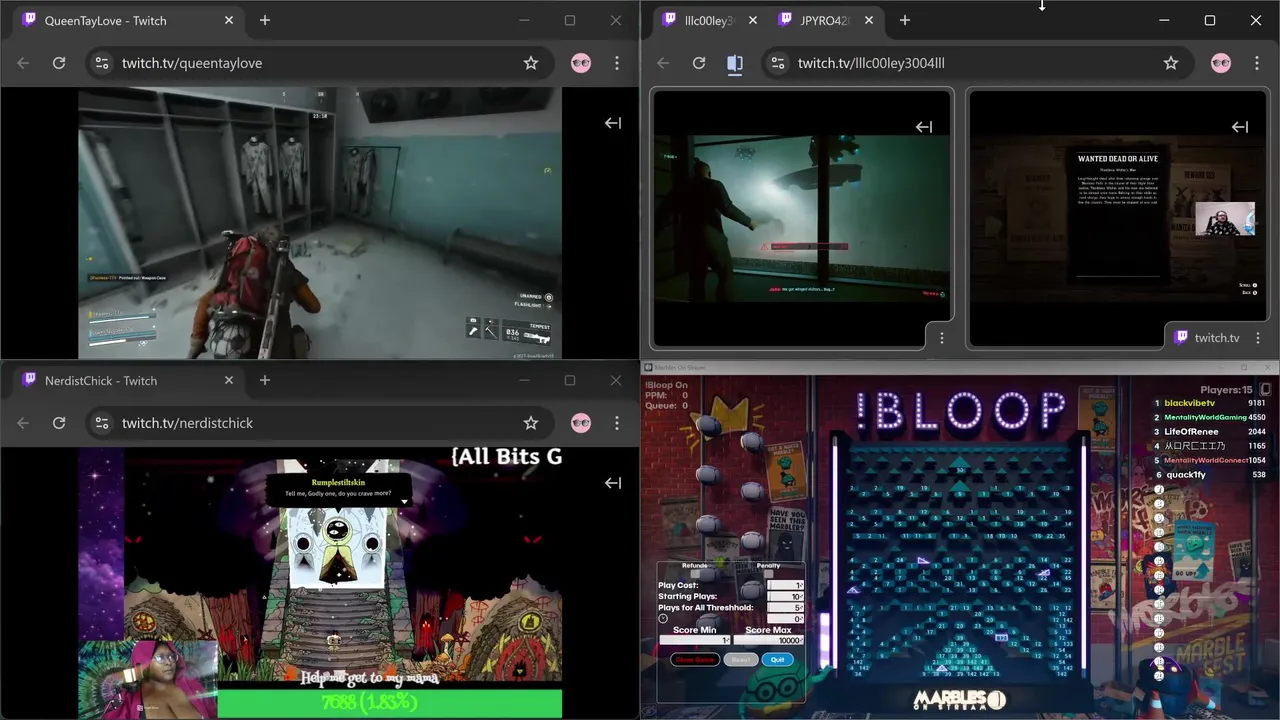Screen dimensions: 1280x720
Task: Click Close Game button in Marbles
Action: click(695, 660)
